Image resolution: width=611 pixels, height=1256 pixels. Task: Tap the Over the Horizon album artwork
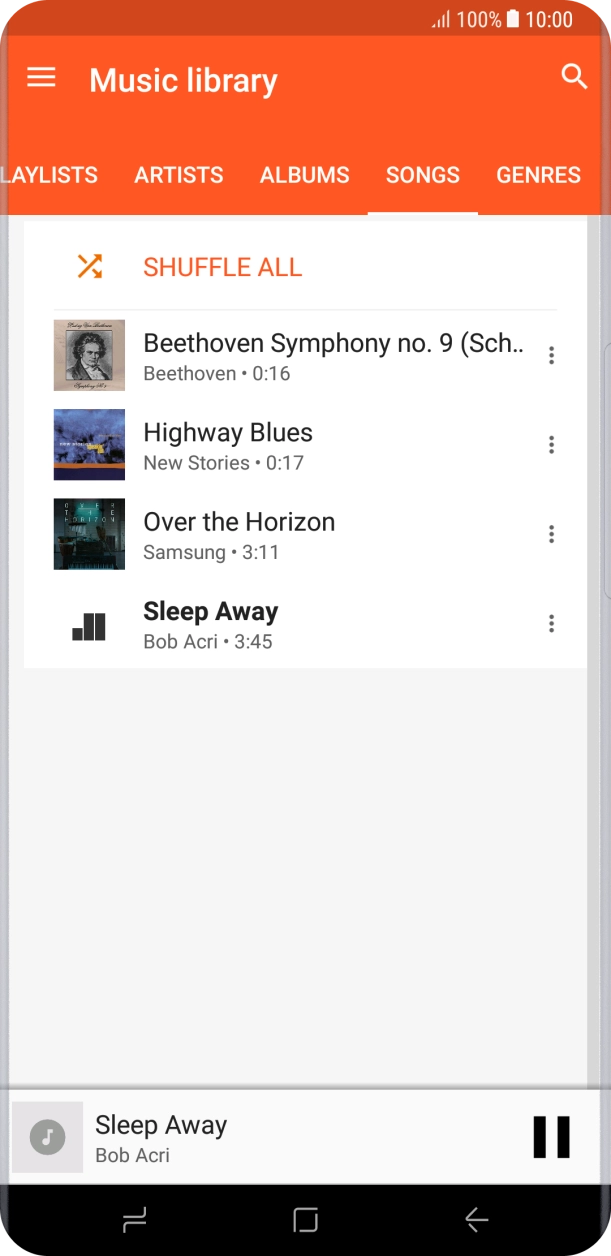pos(89,534)
